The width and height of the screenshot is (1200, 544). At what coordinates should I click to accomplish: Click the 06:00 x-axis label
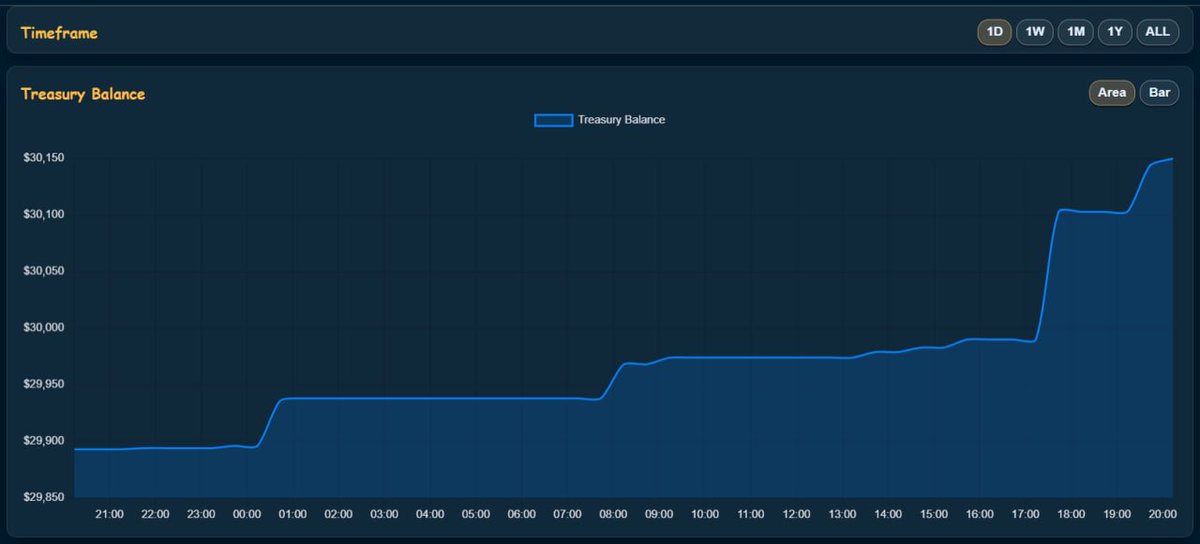(x=522, y=514)
